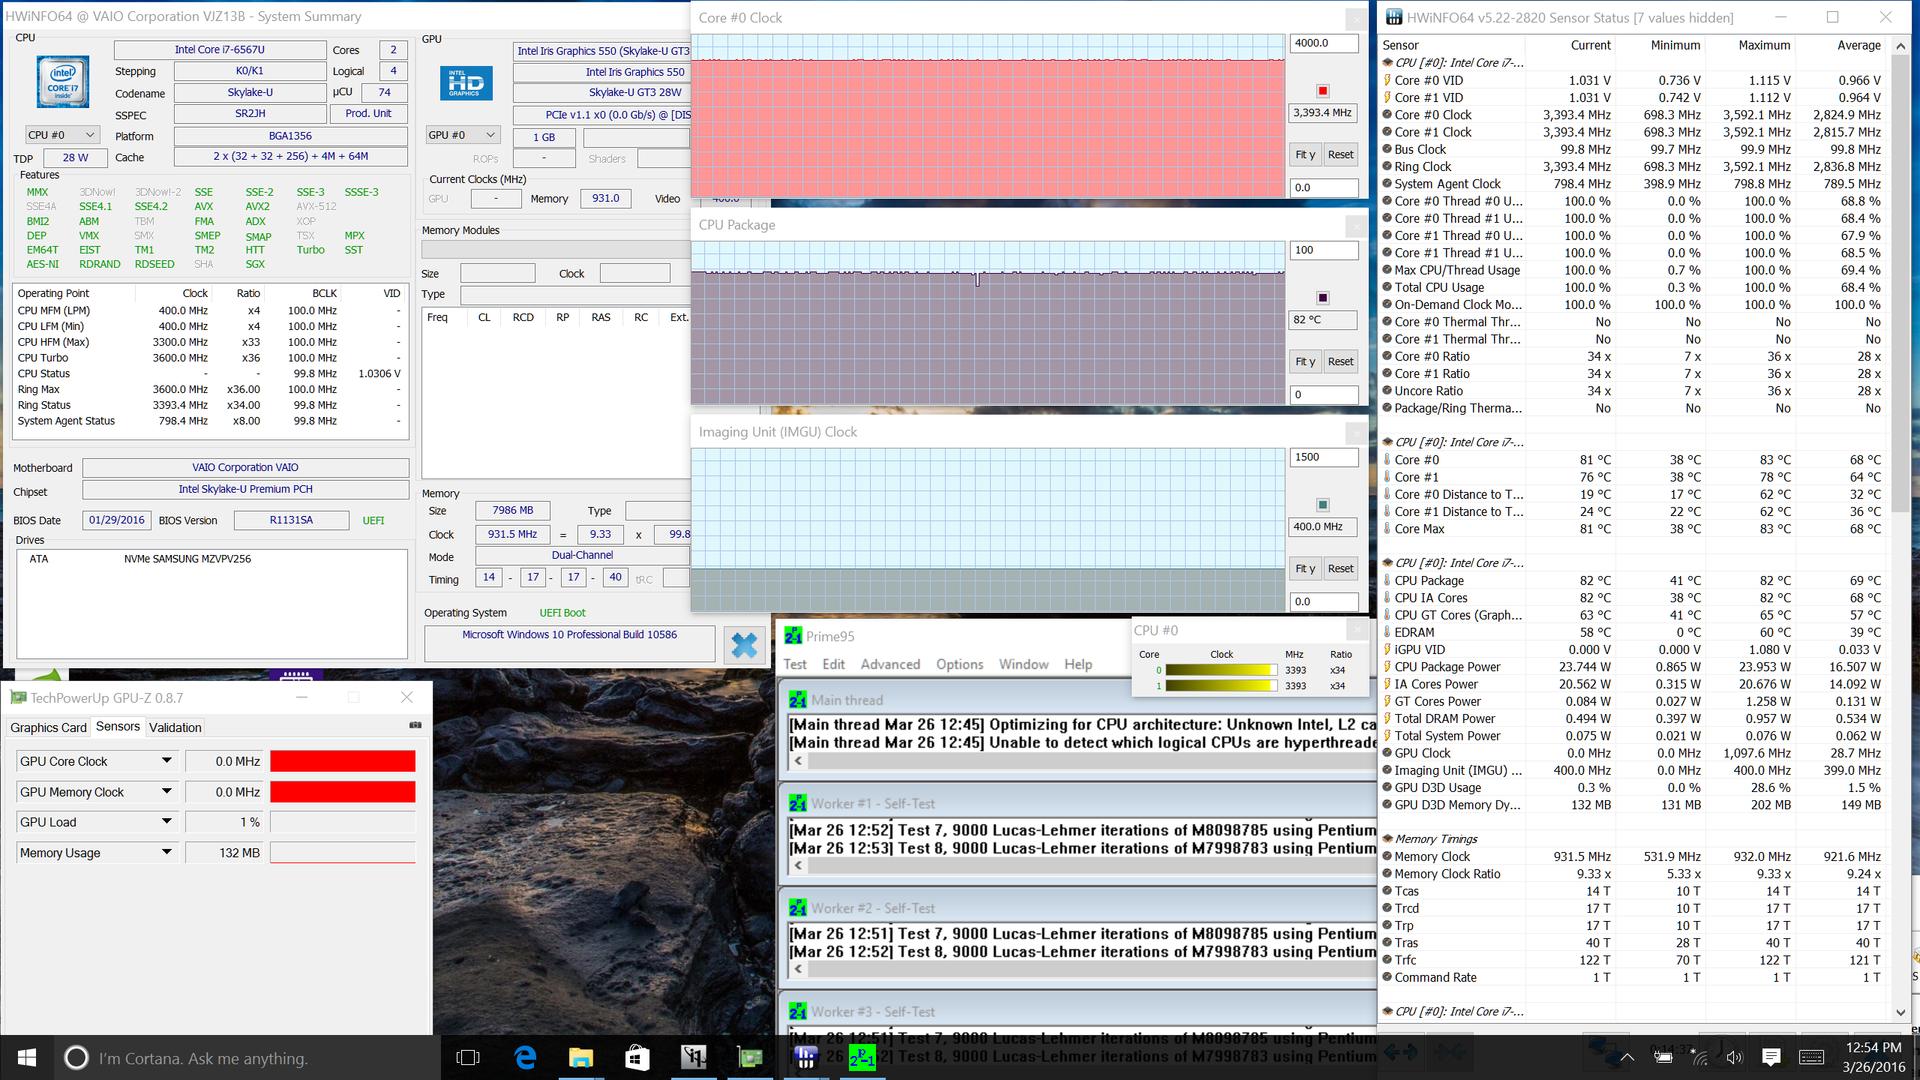This screenshot has height=1080, width=1920.
Task: Switch to the GPU-Z taskbar icon
Action: point(750,1058)
